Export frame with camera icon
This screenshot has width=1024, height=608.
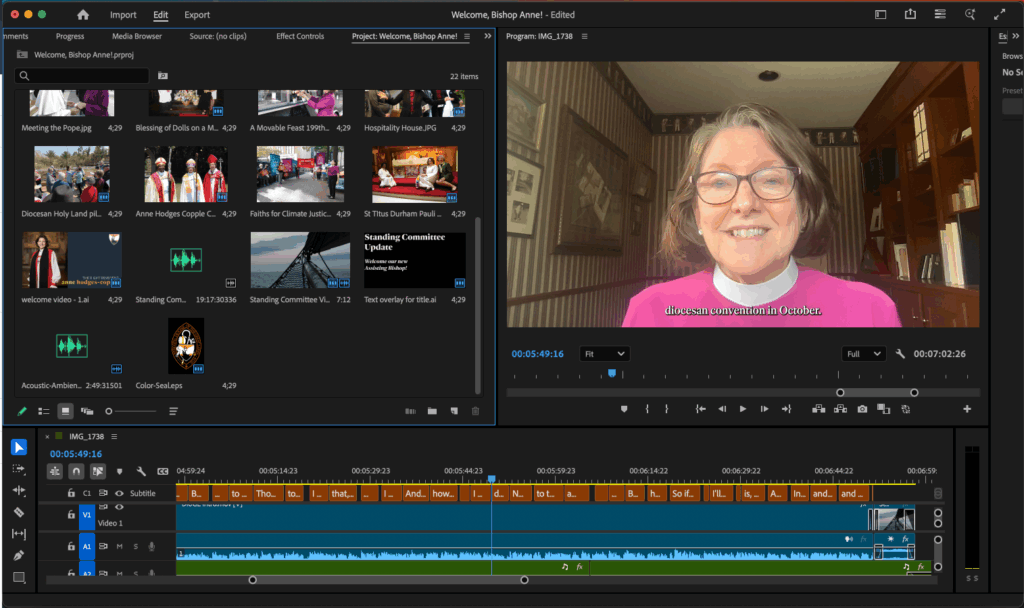pyautogui.click(x=862, y=409)
